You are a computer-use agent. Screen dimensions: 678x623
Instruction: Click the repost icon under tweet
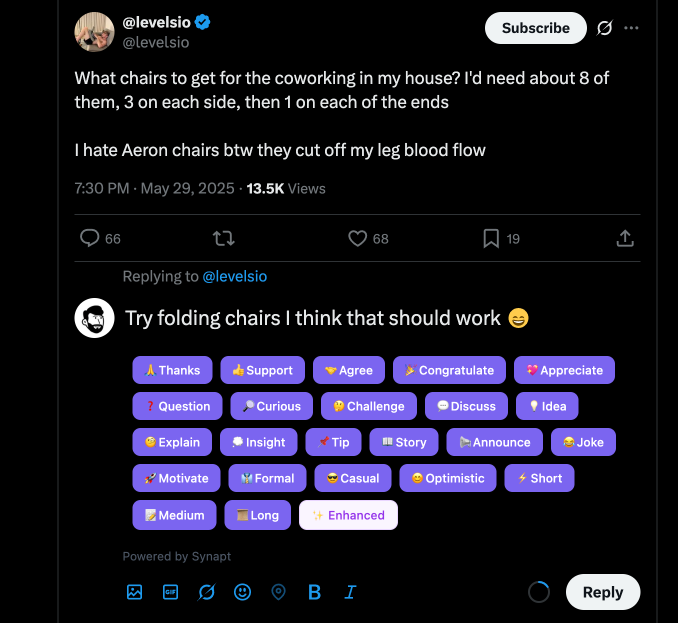tap(224, 238)
